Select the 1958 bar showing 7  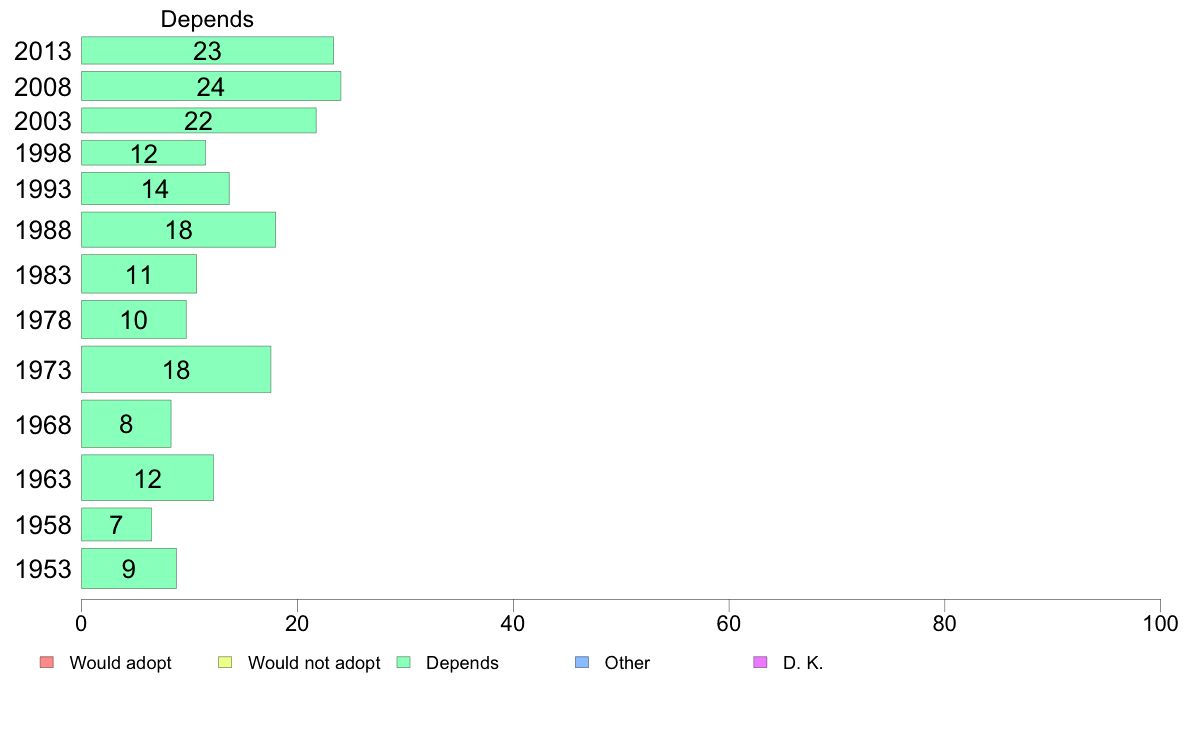116,525
